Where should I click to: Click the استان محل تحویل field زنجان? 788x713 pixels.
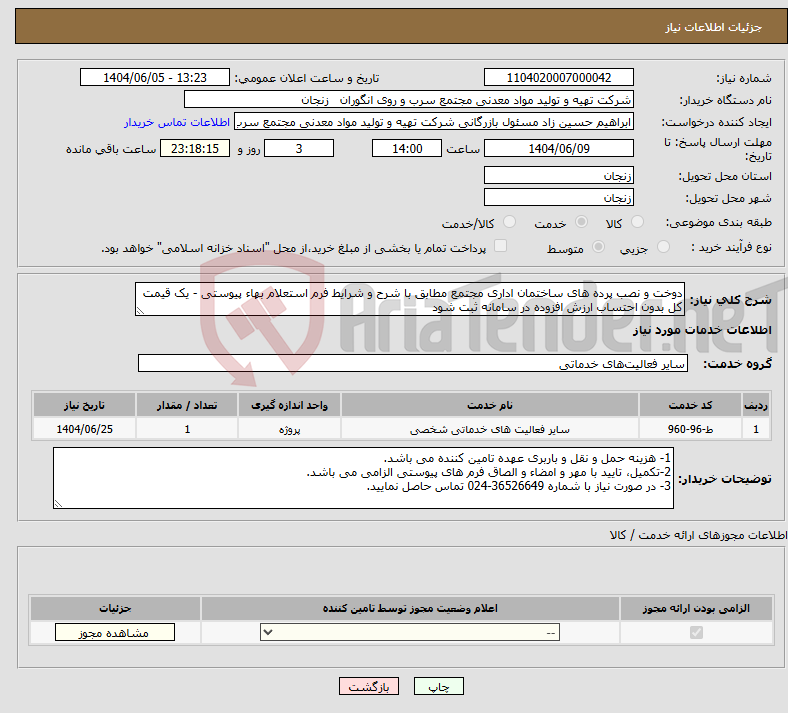pos(558,175)
